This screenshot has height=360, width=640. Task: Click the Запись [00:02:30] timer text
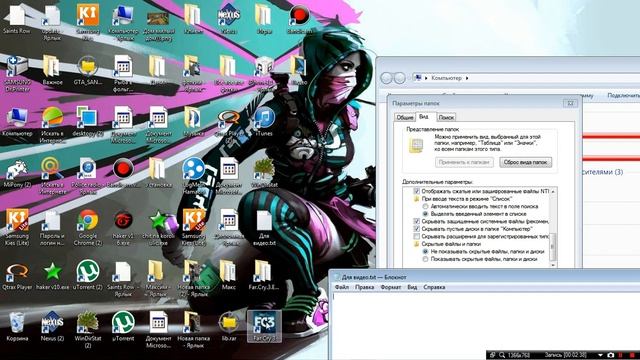(x=565, y=355)
